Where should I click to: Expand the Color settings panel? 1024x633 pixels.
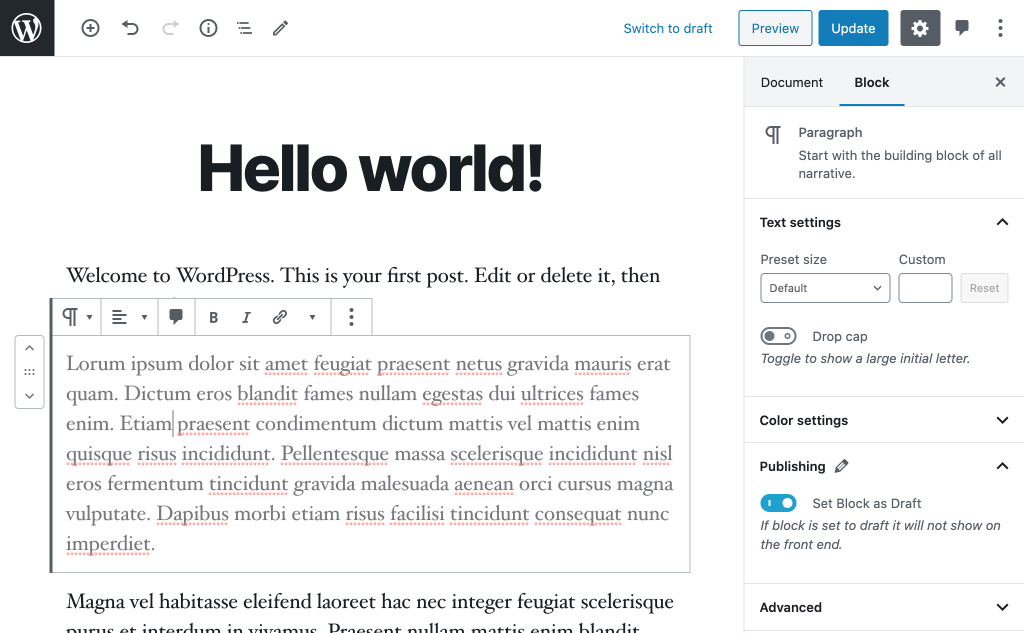point(884,420)
